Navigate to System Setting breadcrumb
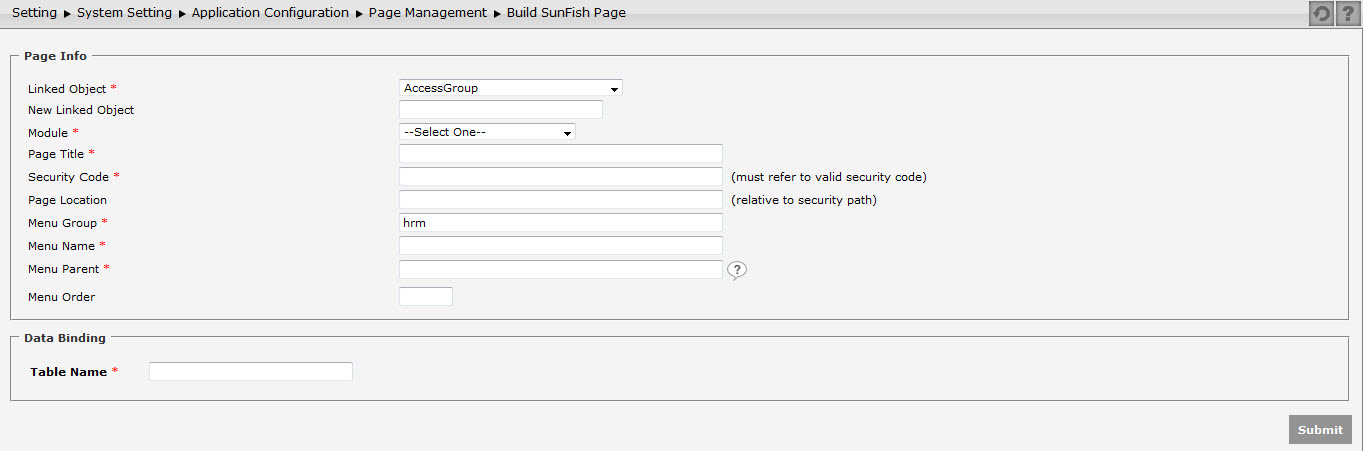Screen dimensions: 1363x451 click(x=124, y=13)
